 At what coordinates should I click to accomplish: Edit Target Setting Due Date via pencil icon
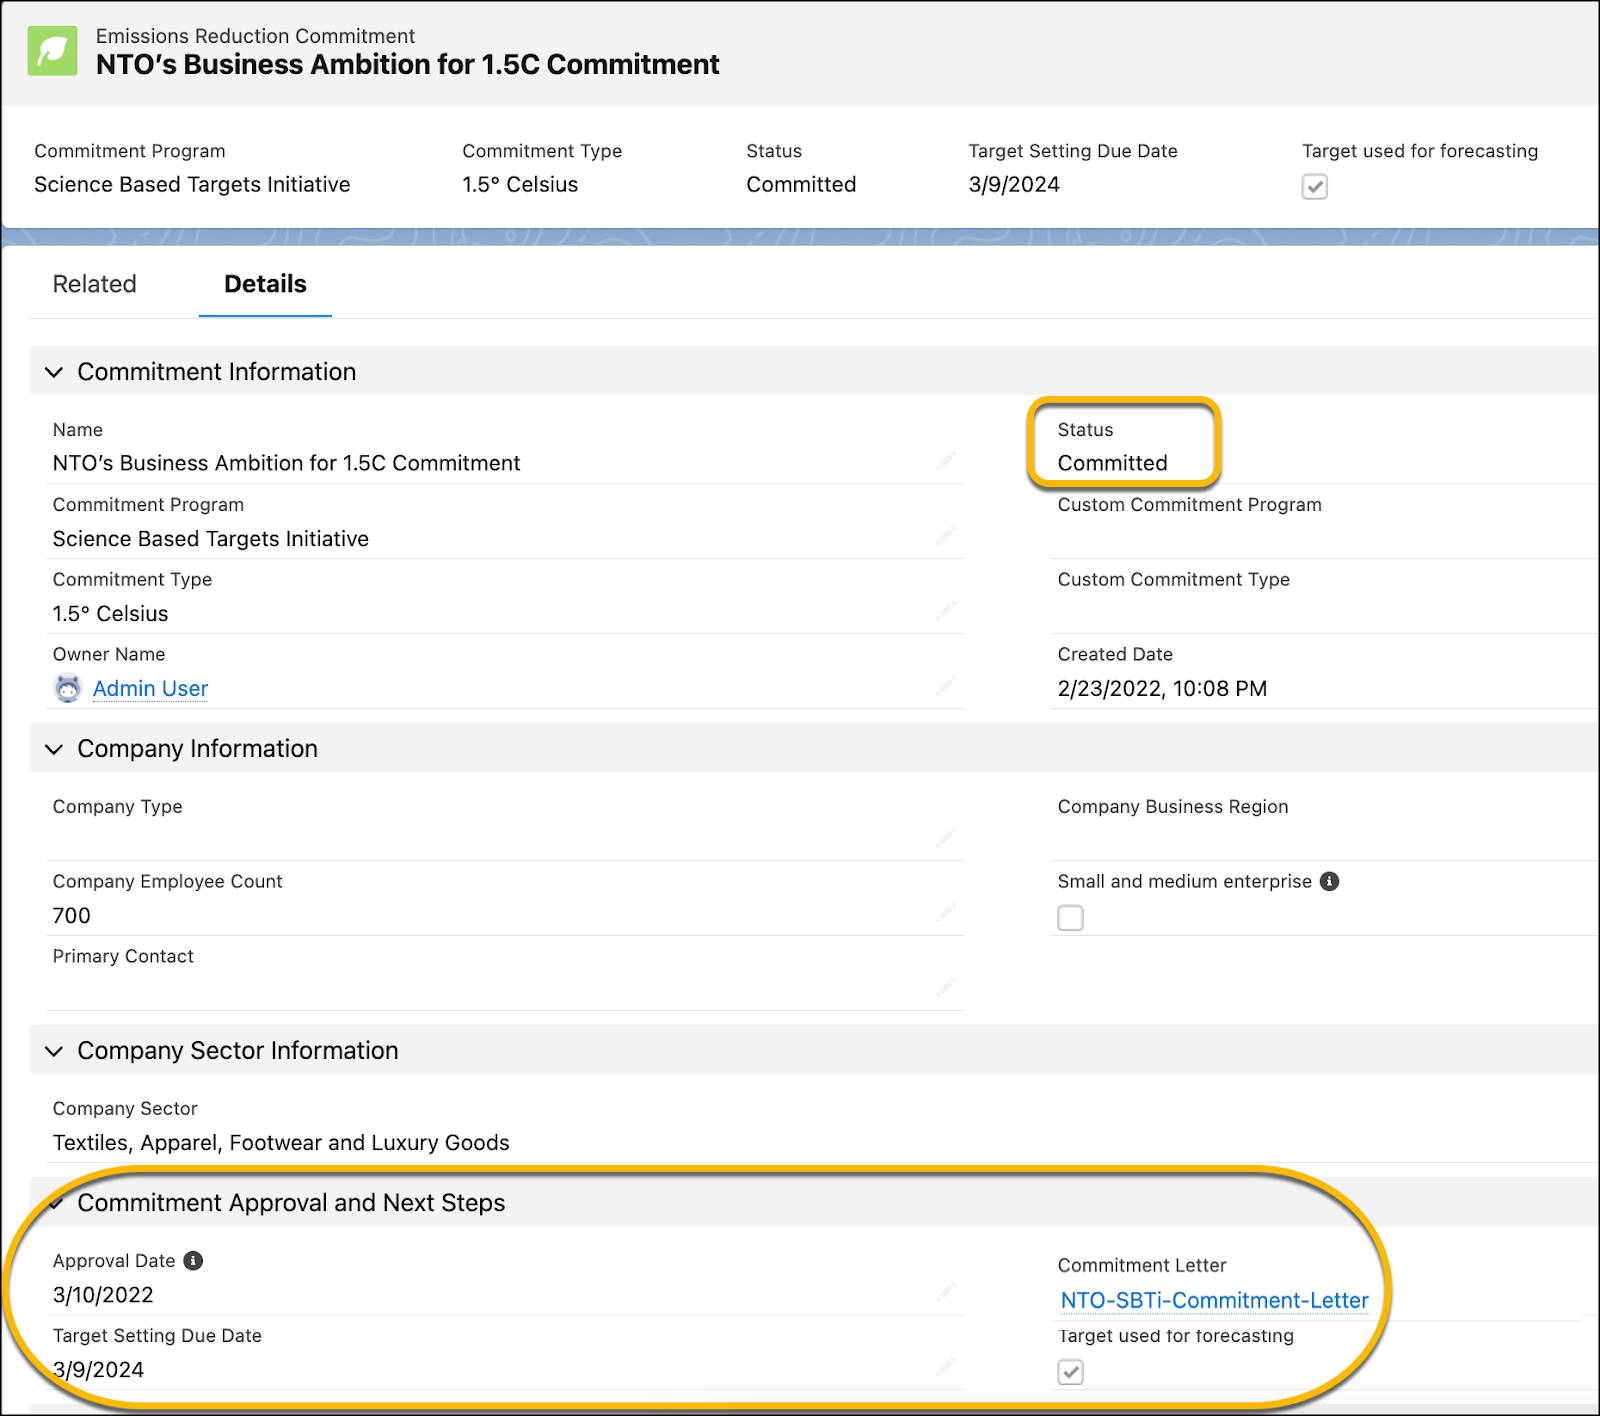(946, 1367)
